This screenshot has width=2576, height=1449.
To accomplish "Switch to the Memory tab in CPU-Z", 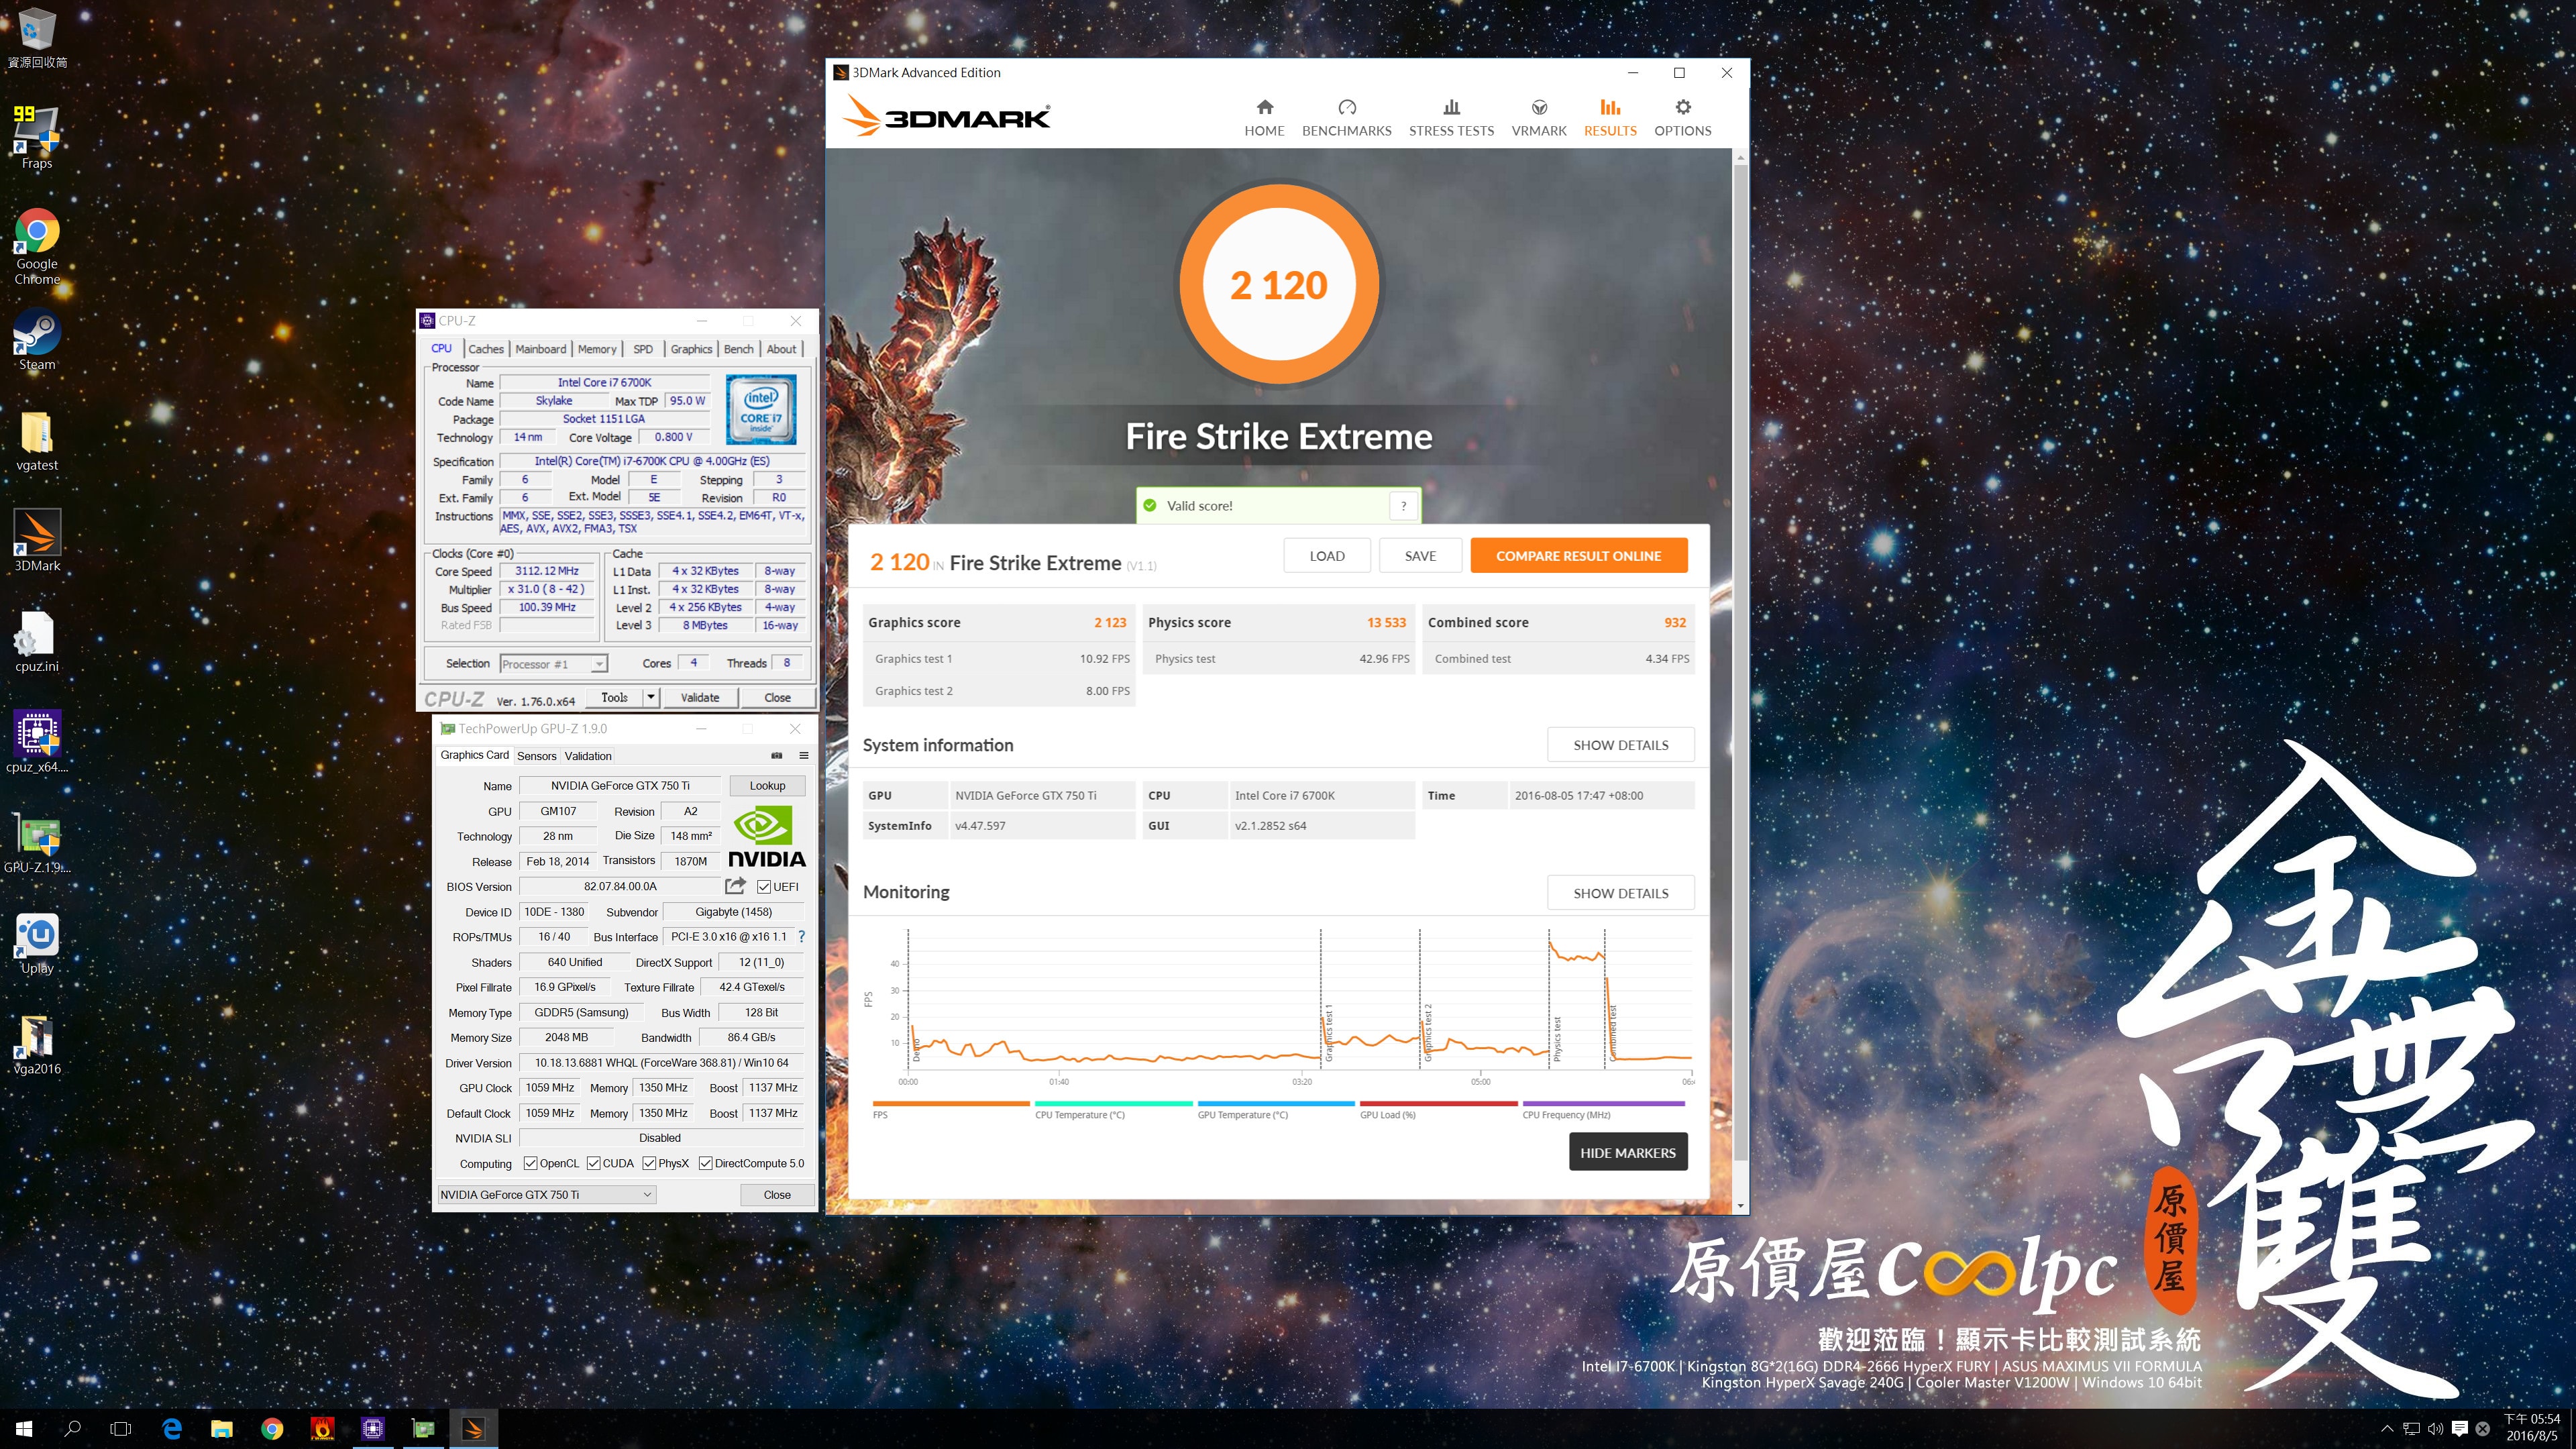I will [x=597, y=349].
